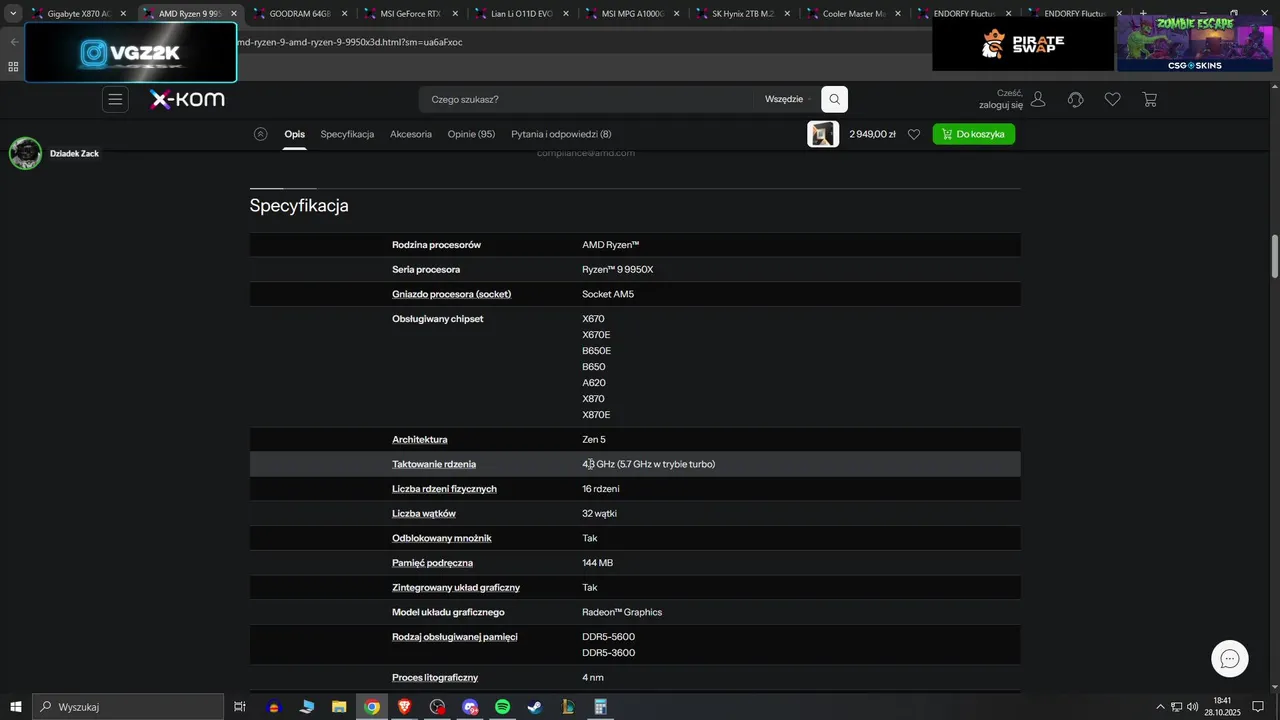1280x720 pixels.
Task: Close the AMD Ryzen 9 tab
Action: tap(234, 14)
